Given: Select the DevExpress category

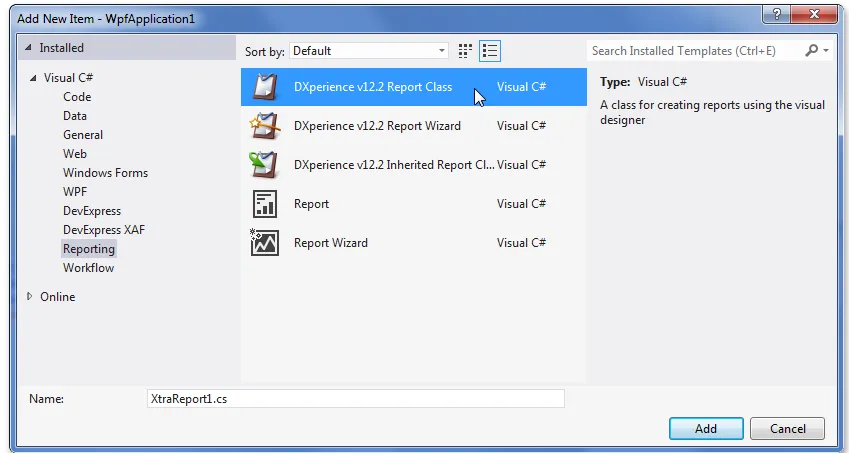Looking at the screenshot, I should (92, 211).
